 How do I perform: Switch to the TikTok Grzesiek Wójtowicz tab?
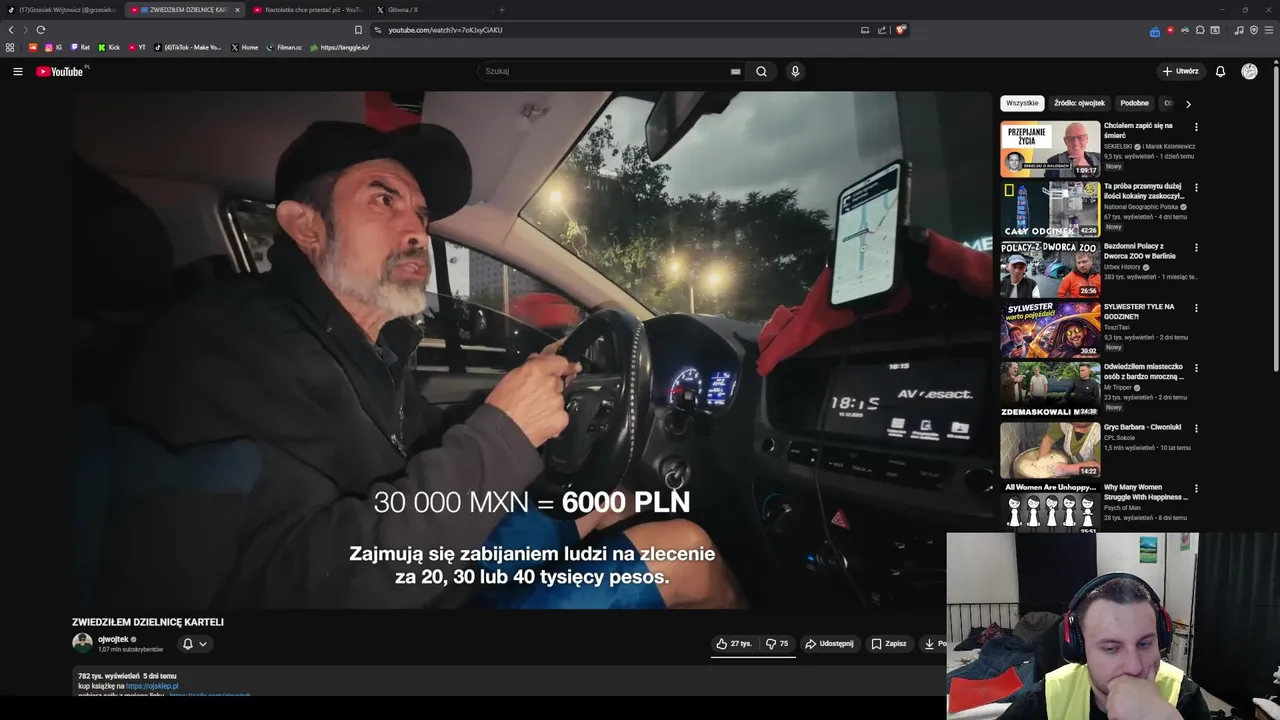tap(62, 10)
